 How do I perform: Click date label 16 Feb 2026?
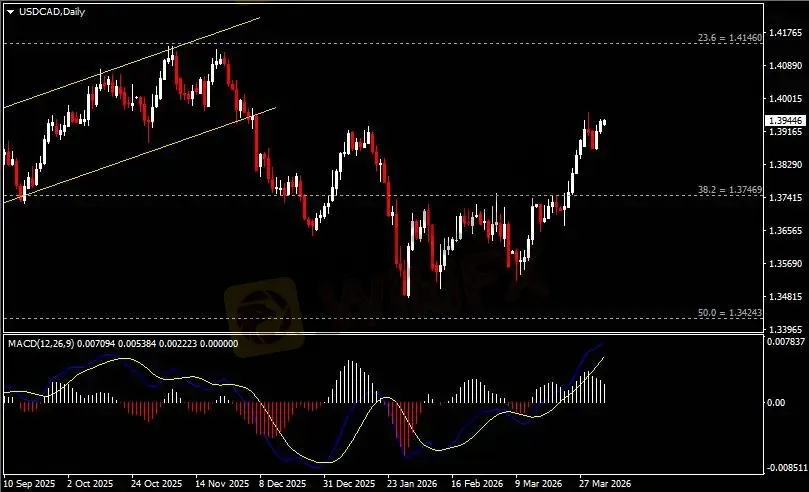[x=477, y=484]
